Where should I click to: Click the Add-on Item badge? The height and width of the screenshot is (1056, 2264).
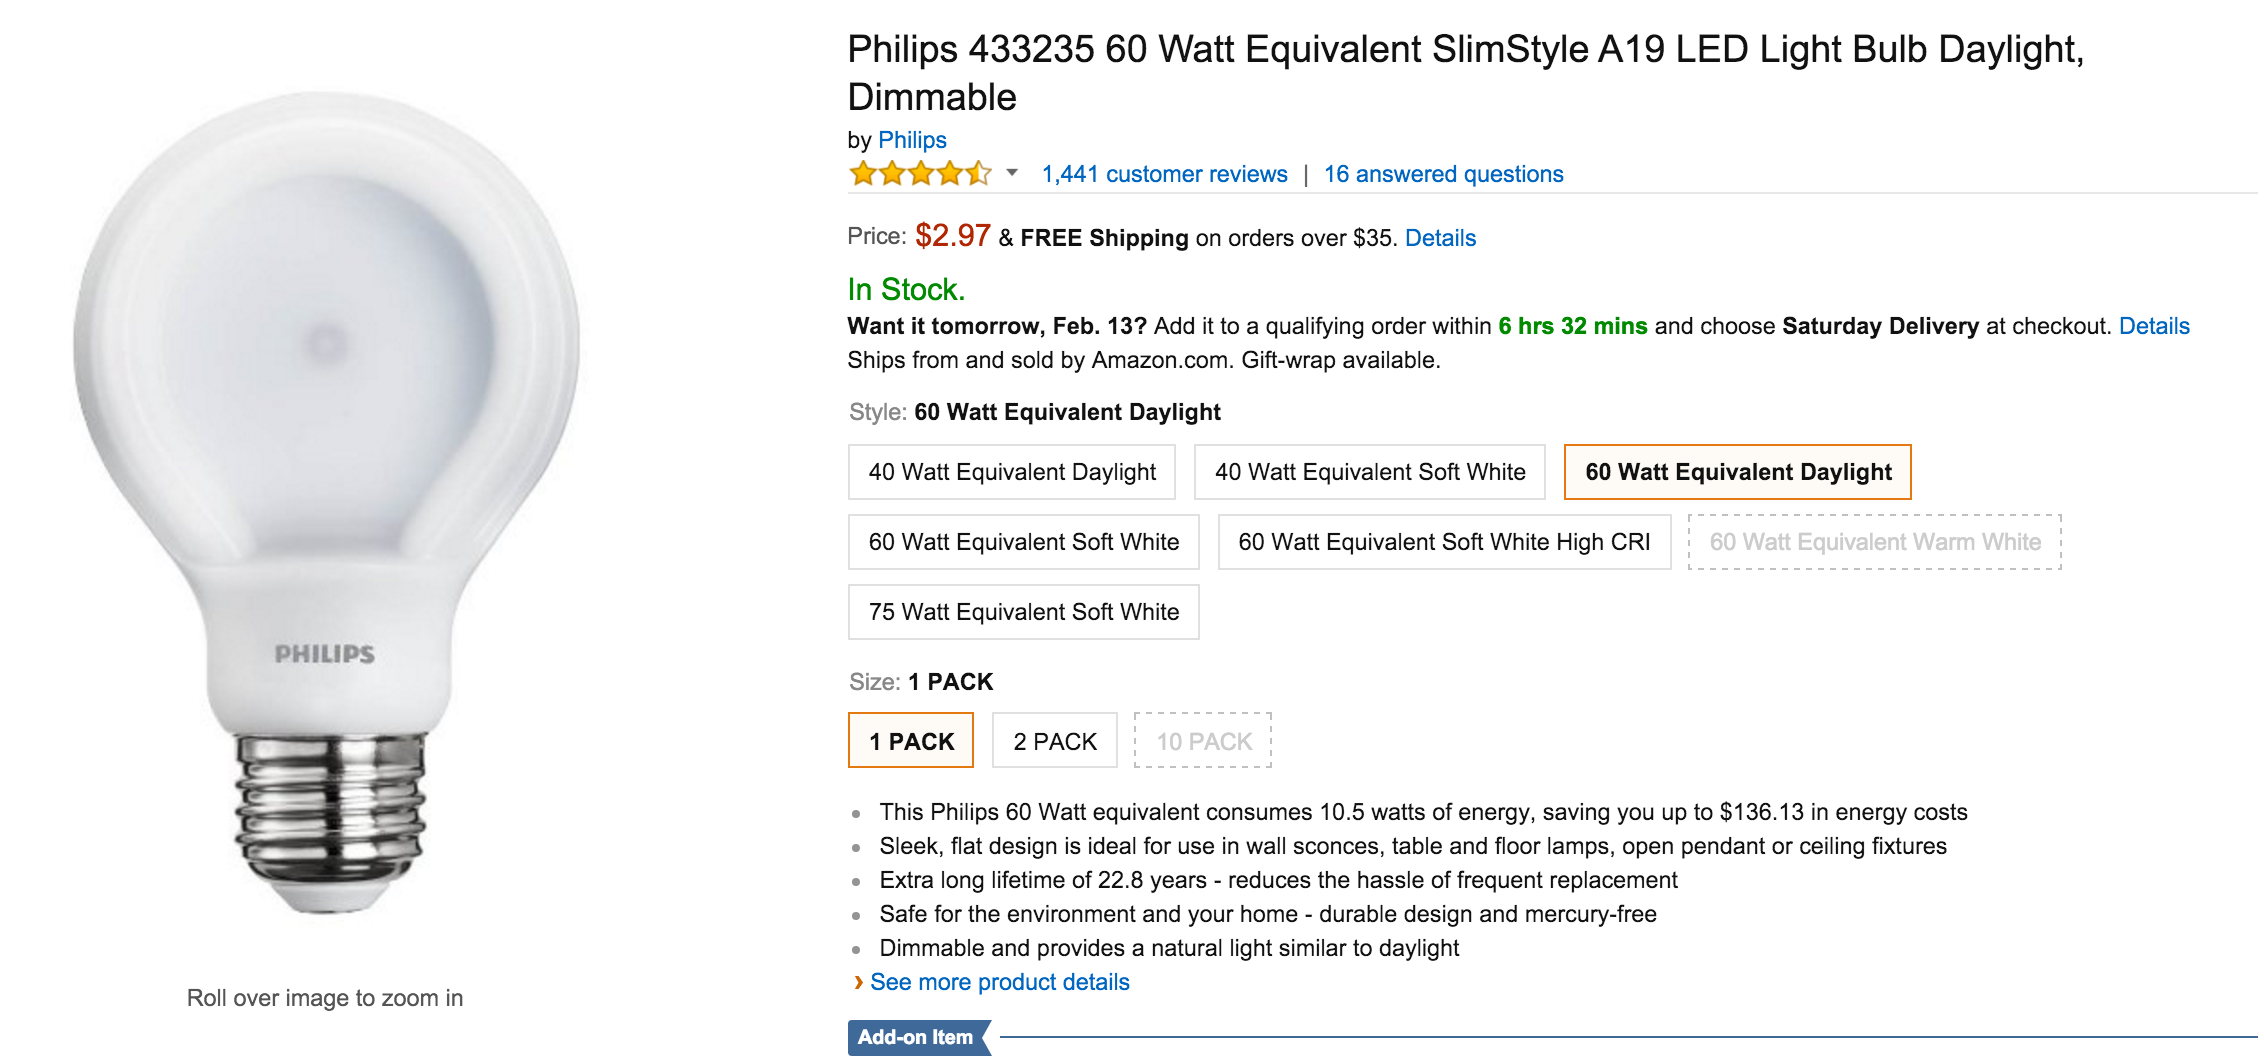point(915,1037)
